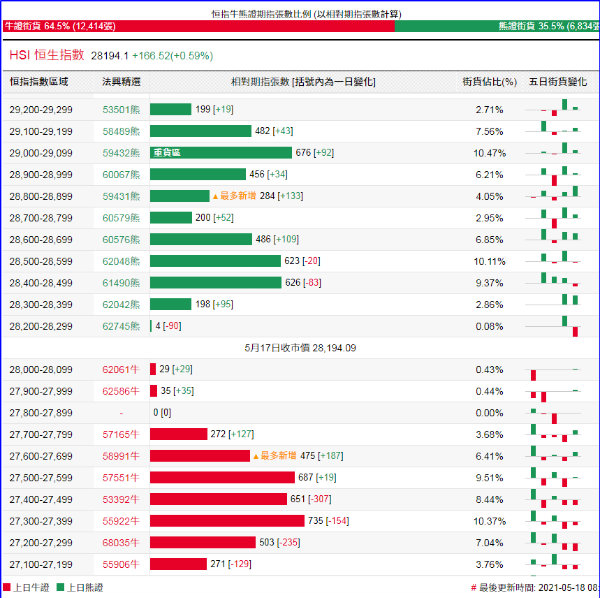600x598 pixels.
Task: Click the five-day sparkline for 27,400-27,499
Action: (x=553, y=499)
